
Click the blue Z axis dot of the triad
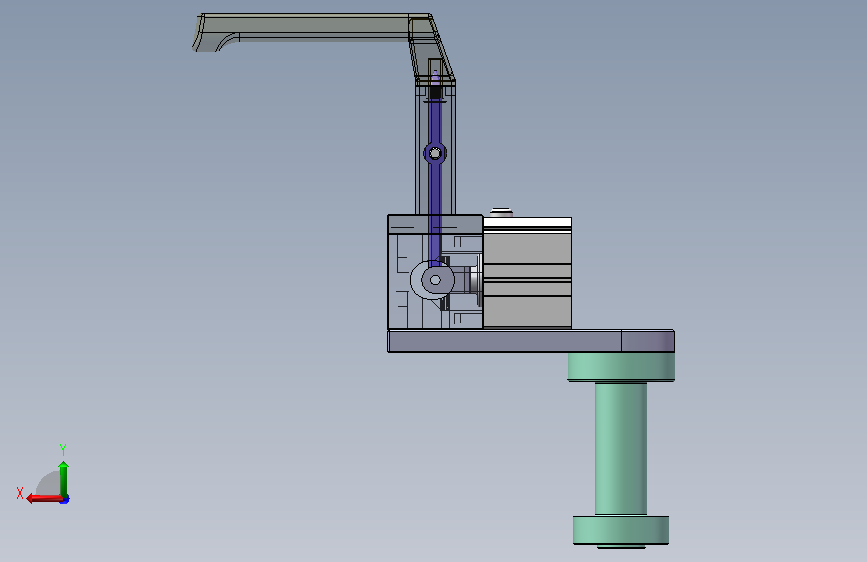click(65, 500)
